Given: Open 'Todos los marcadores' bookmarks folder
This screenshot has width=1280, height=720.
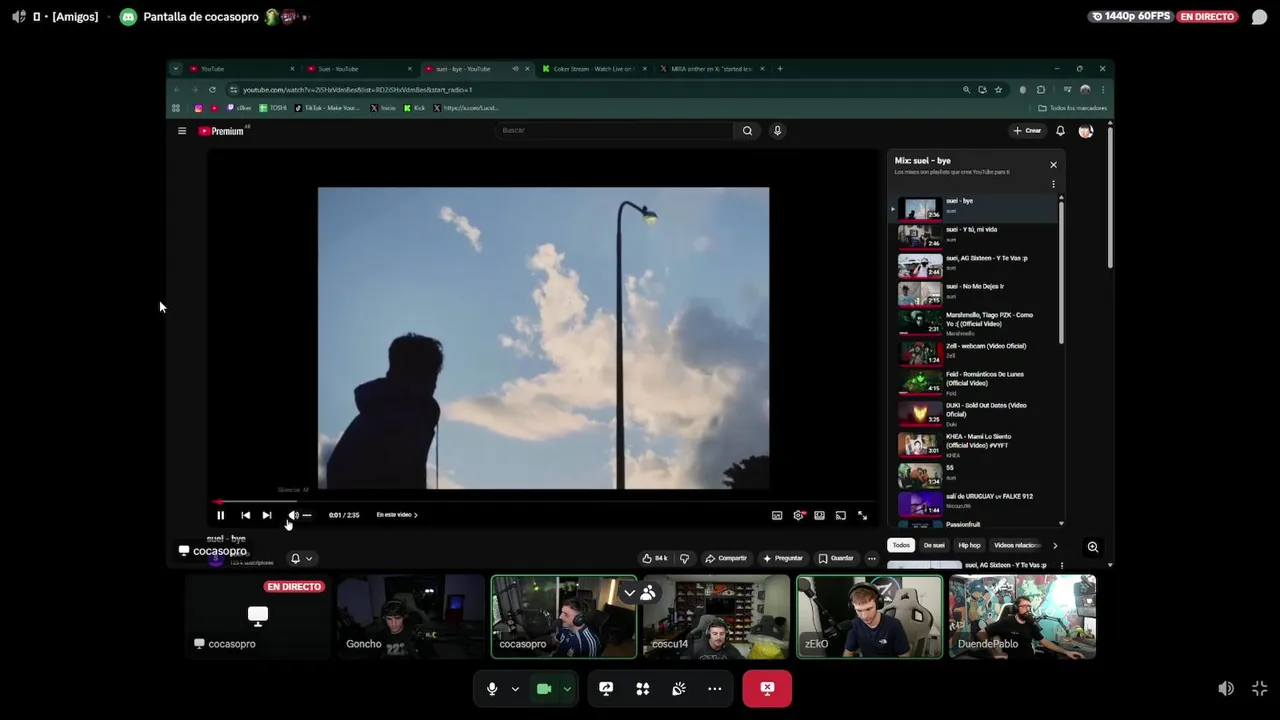Looking at the screenshot, I should (x=1073, y=108).
